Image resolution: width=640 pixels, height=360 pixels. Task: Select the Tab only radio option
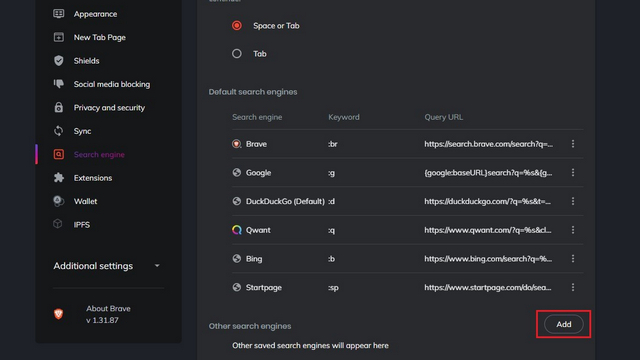point(237,53)
